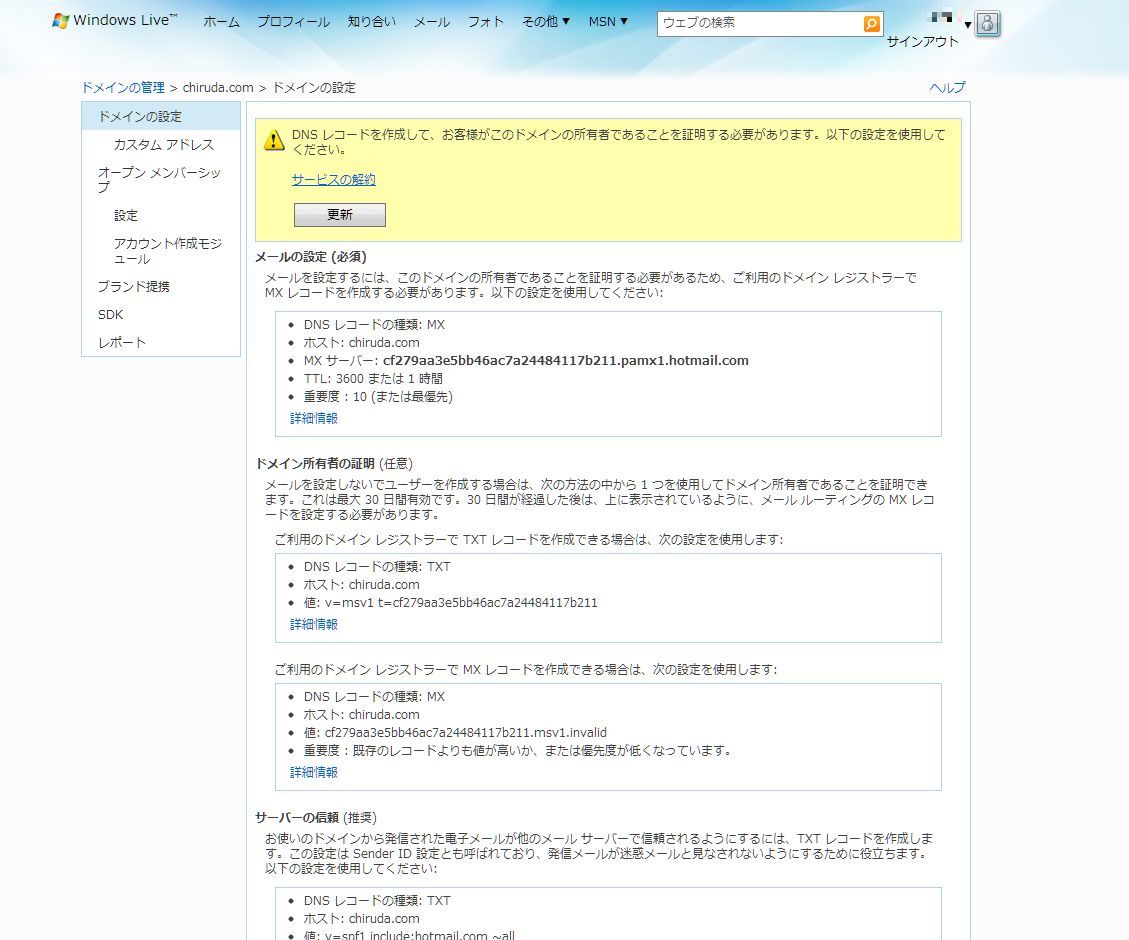
Task: Open 知り合い in the top navigation
Action: [372, 22]
